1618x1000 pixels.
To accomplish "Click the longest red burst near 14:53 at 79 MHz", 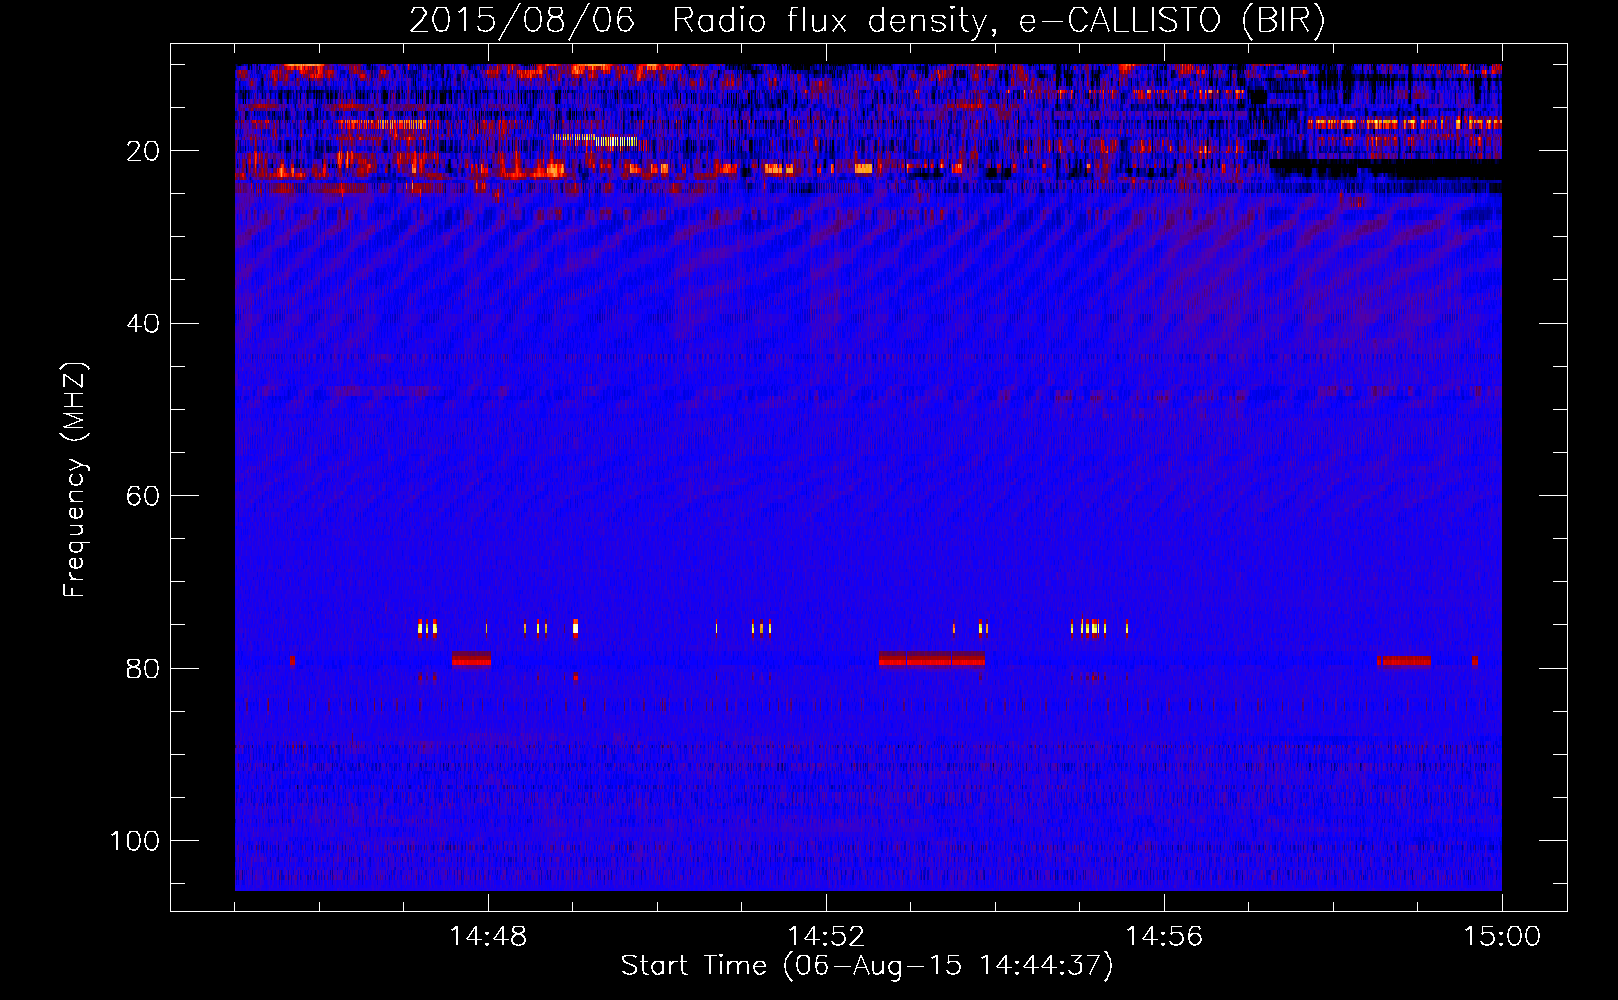I will click(932, 660).
